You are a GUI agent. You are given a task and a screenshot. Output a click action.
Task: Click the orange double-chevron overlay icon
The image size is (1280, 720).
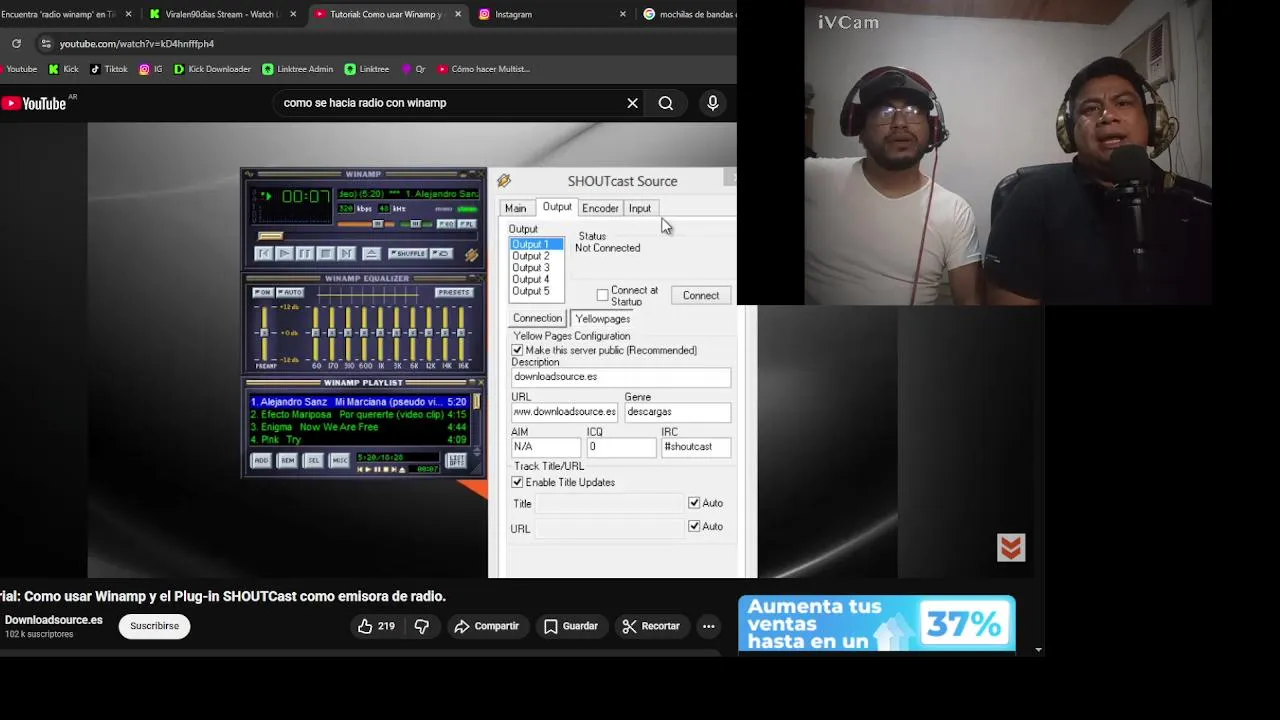click(1011, 548)
